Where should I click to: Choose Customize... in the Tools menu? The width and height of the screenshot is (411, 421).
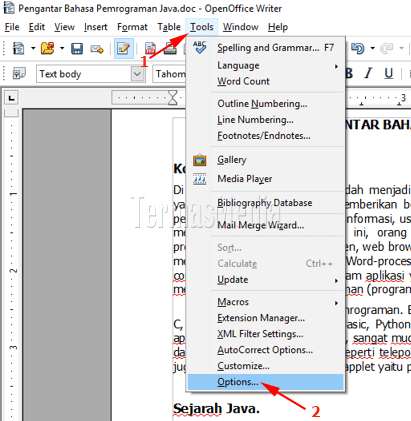click(x=266, y=366)
